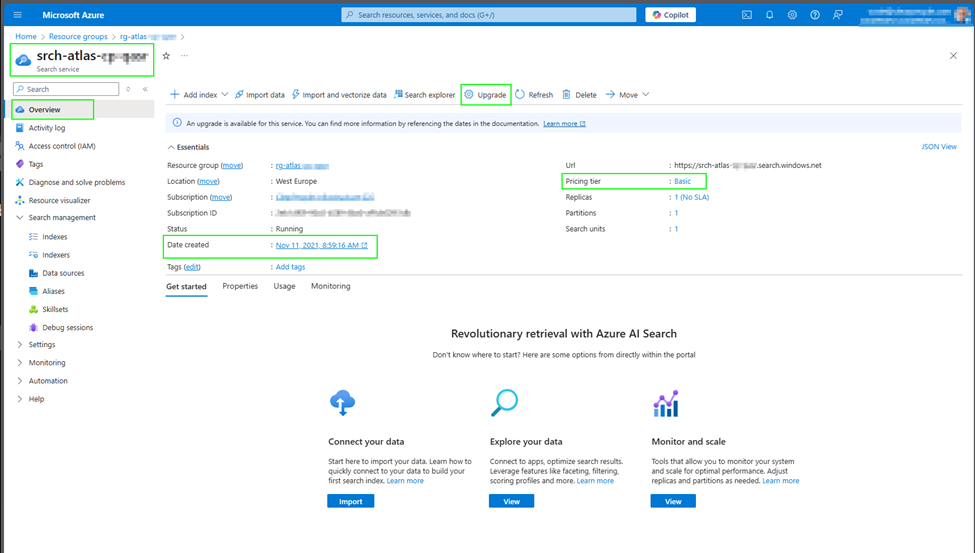Screen dimensions: 975x553
Task: Click Delete in the toolbar
Action: tap(580, 95)
